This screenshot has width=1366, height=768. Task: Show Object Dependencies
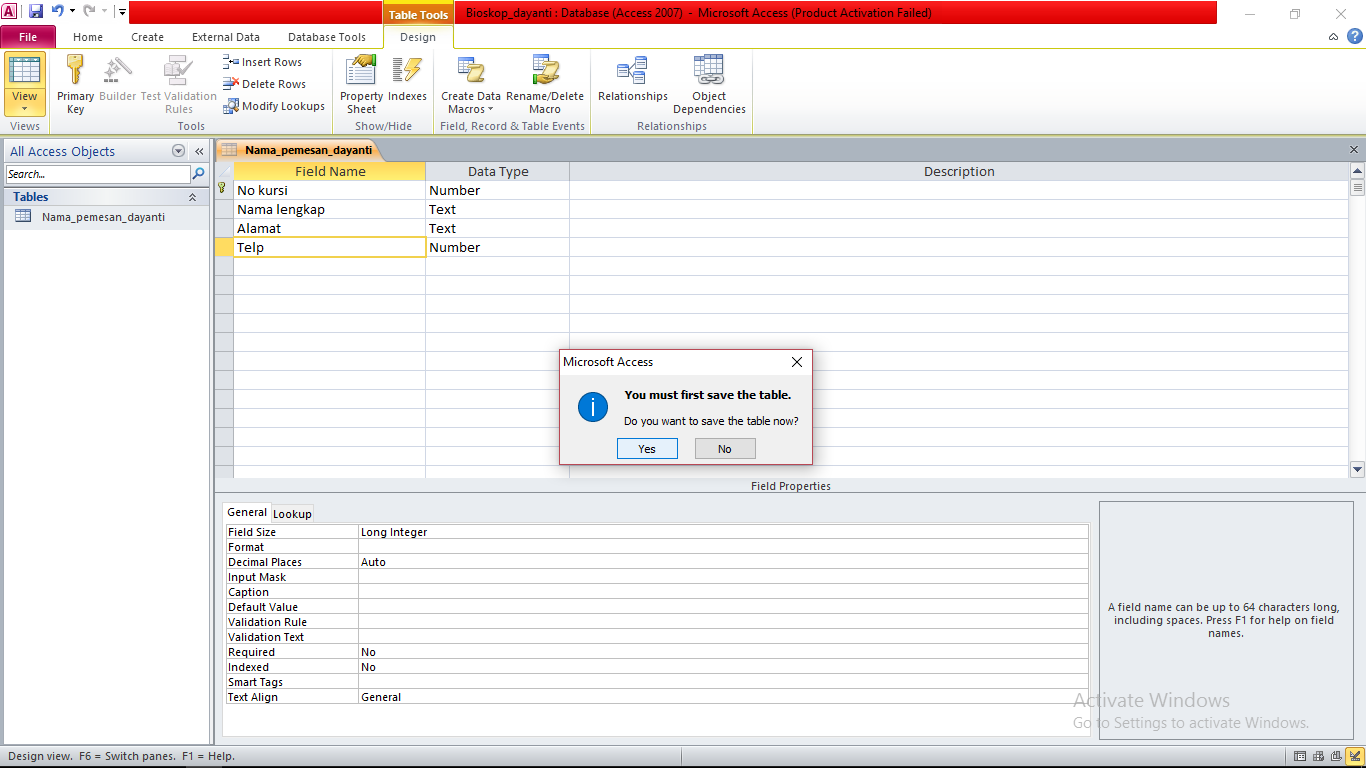709,84
